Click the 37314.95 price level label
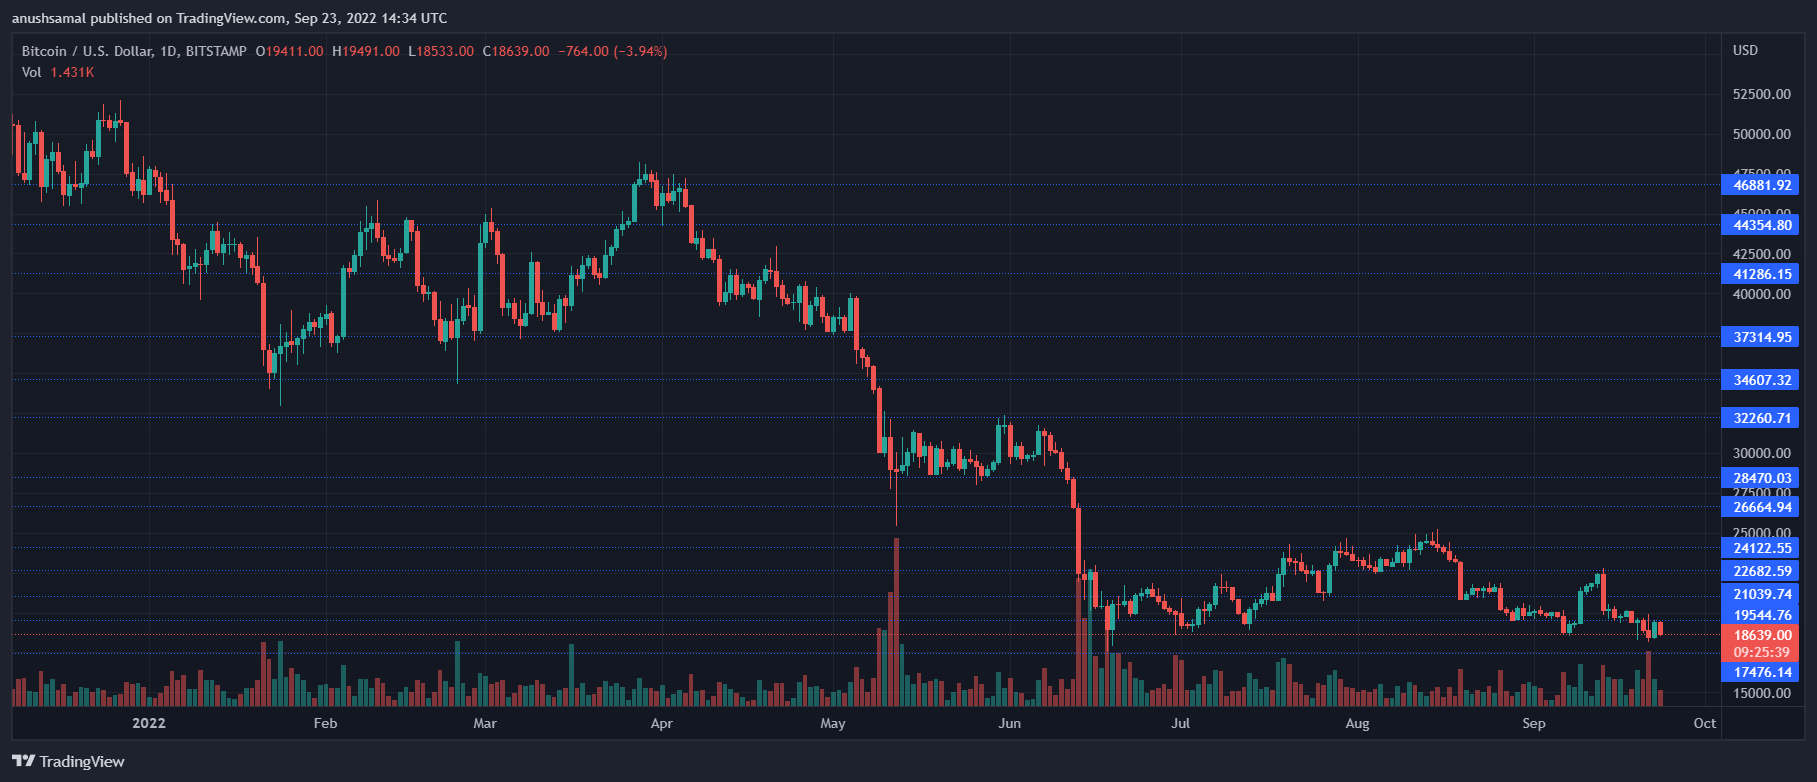Viewport: 1817px width, 782px height. (x=1762, y=337)
